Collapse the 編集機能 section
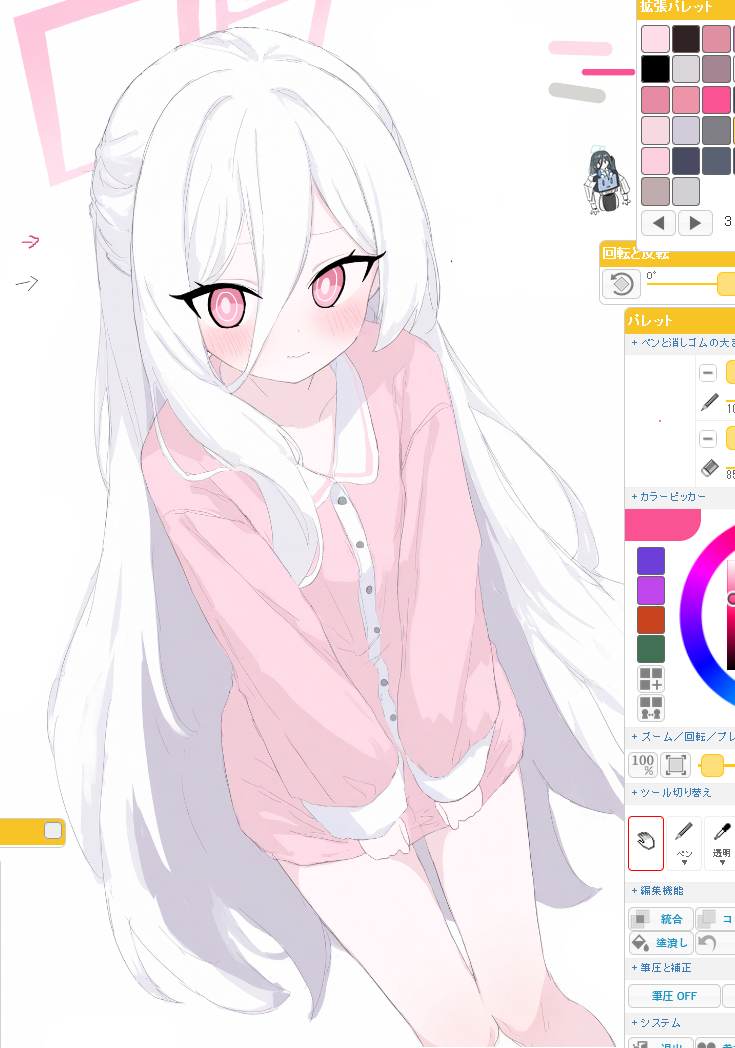735x1048 pixels. tap(680, 890)
